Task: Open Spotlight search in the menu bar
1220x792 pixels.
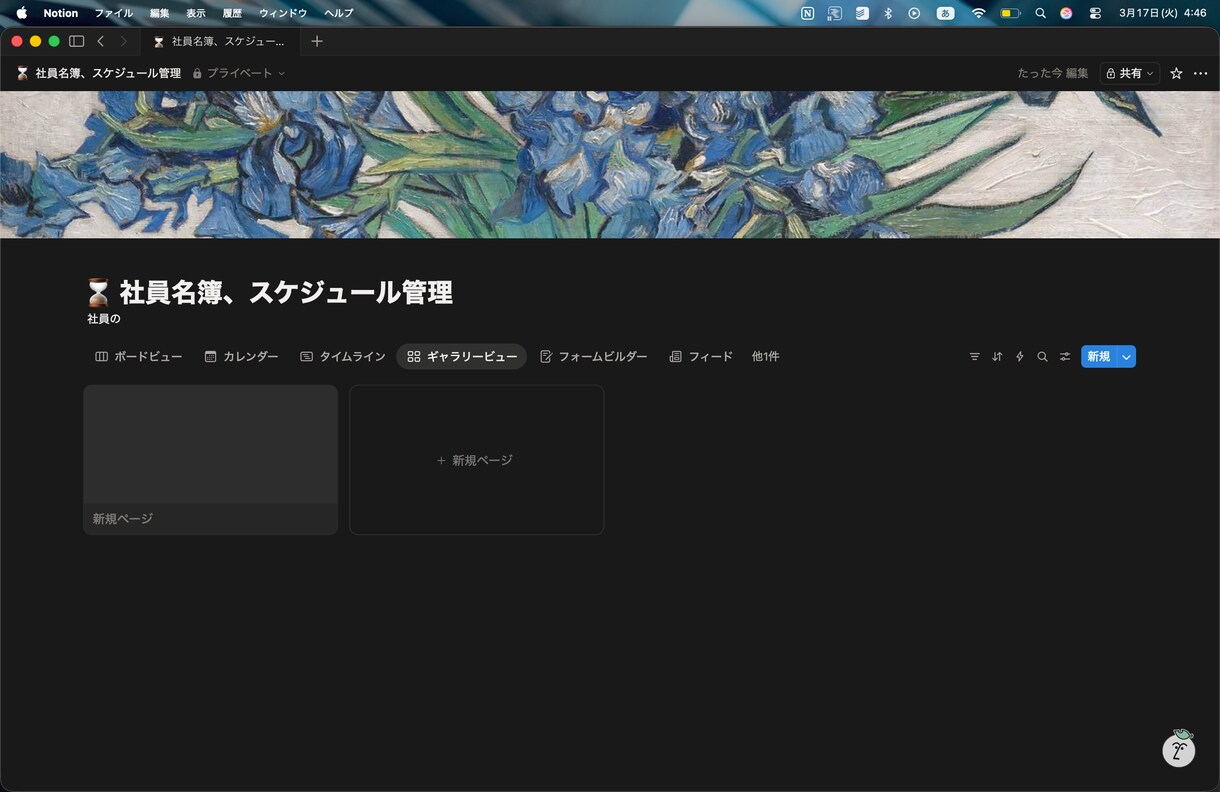Action: coord(1040,13)
